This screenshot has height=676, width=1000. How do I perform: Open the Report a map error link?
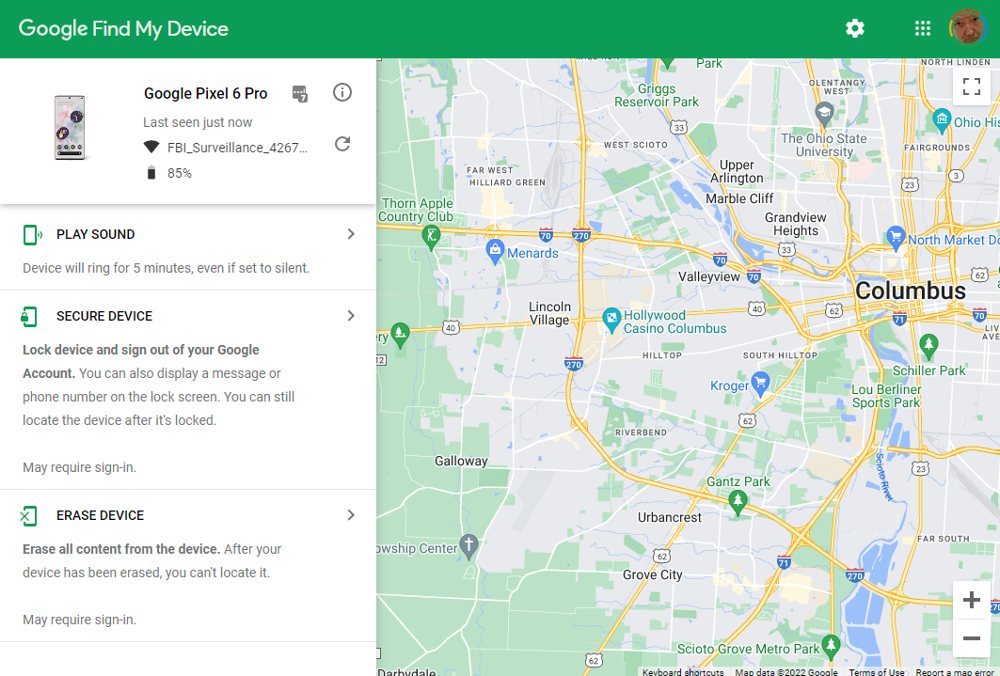pos(954,672)
